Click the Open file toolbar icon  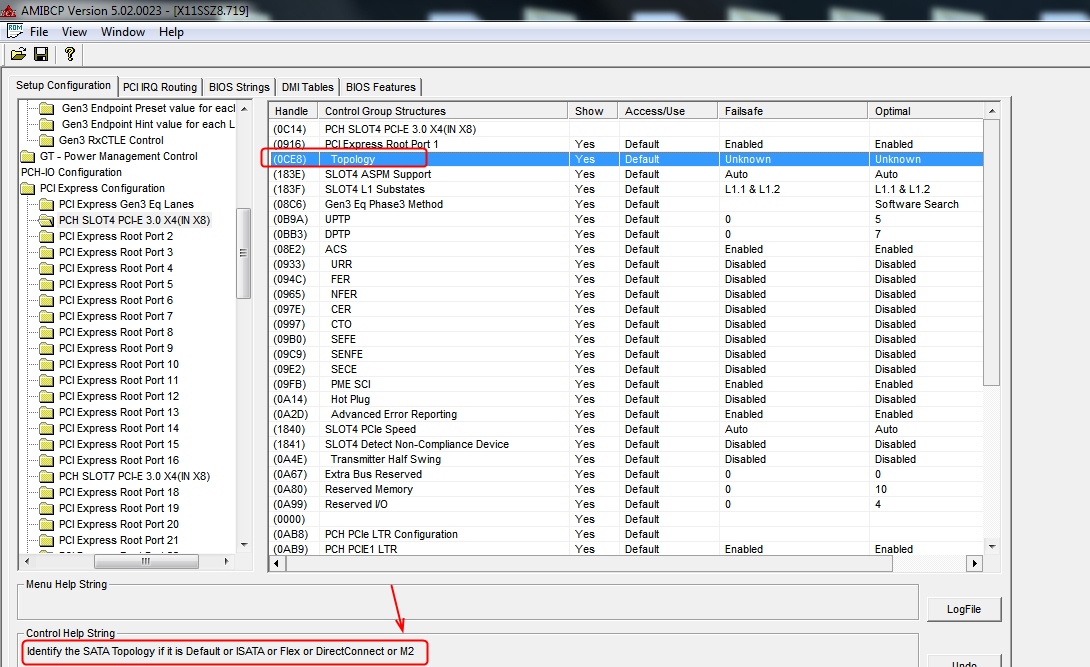coord(19,54)
